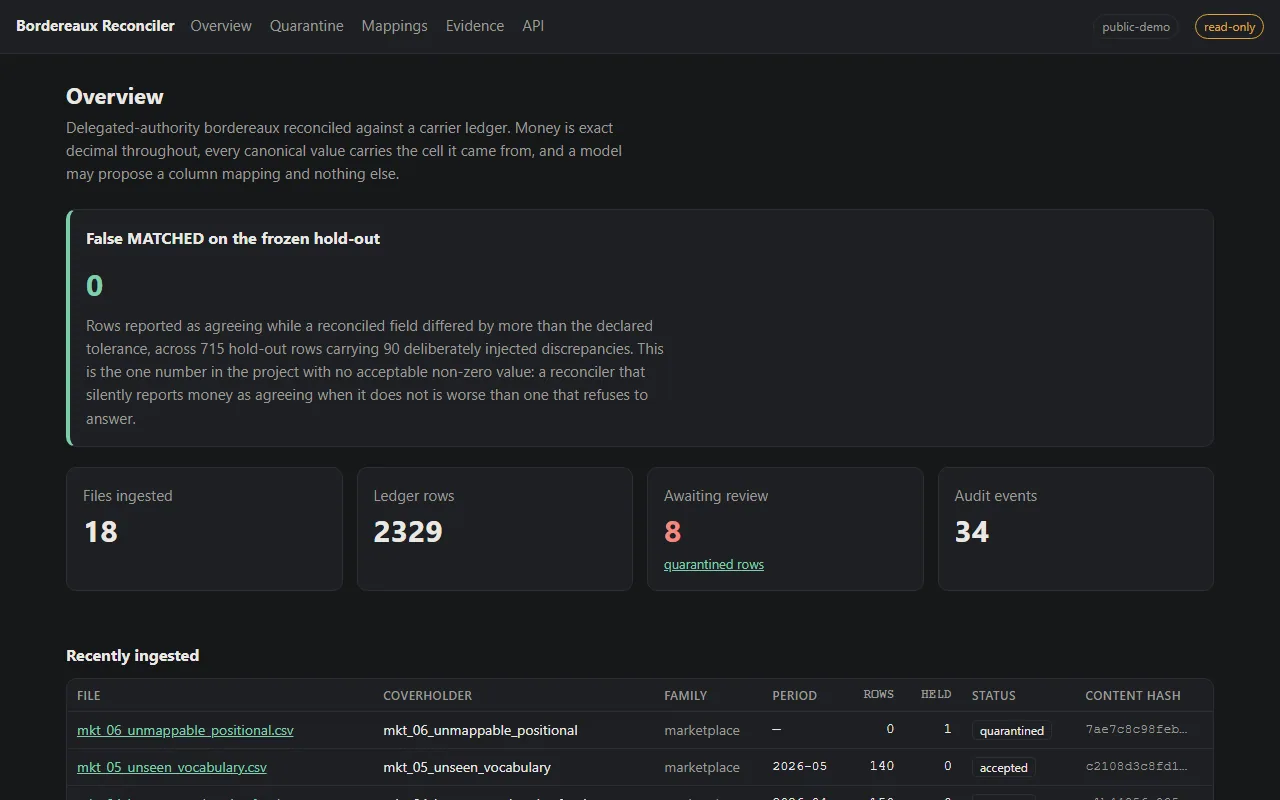Click the PERIOD column header
Viewport: 1280px width, 800px height.
click(x=795, y=695)
